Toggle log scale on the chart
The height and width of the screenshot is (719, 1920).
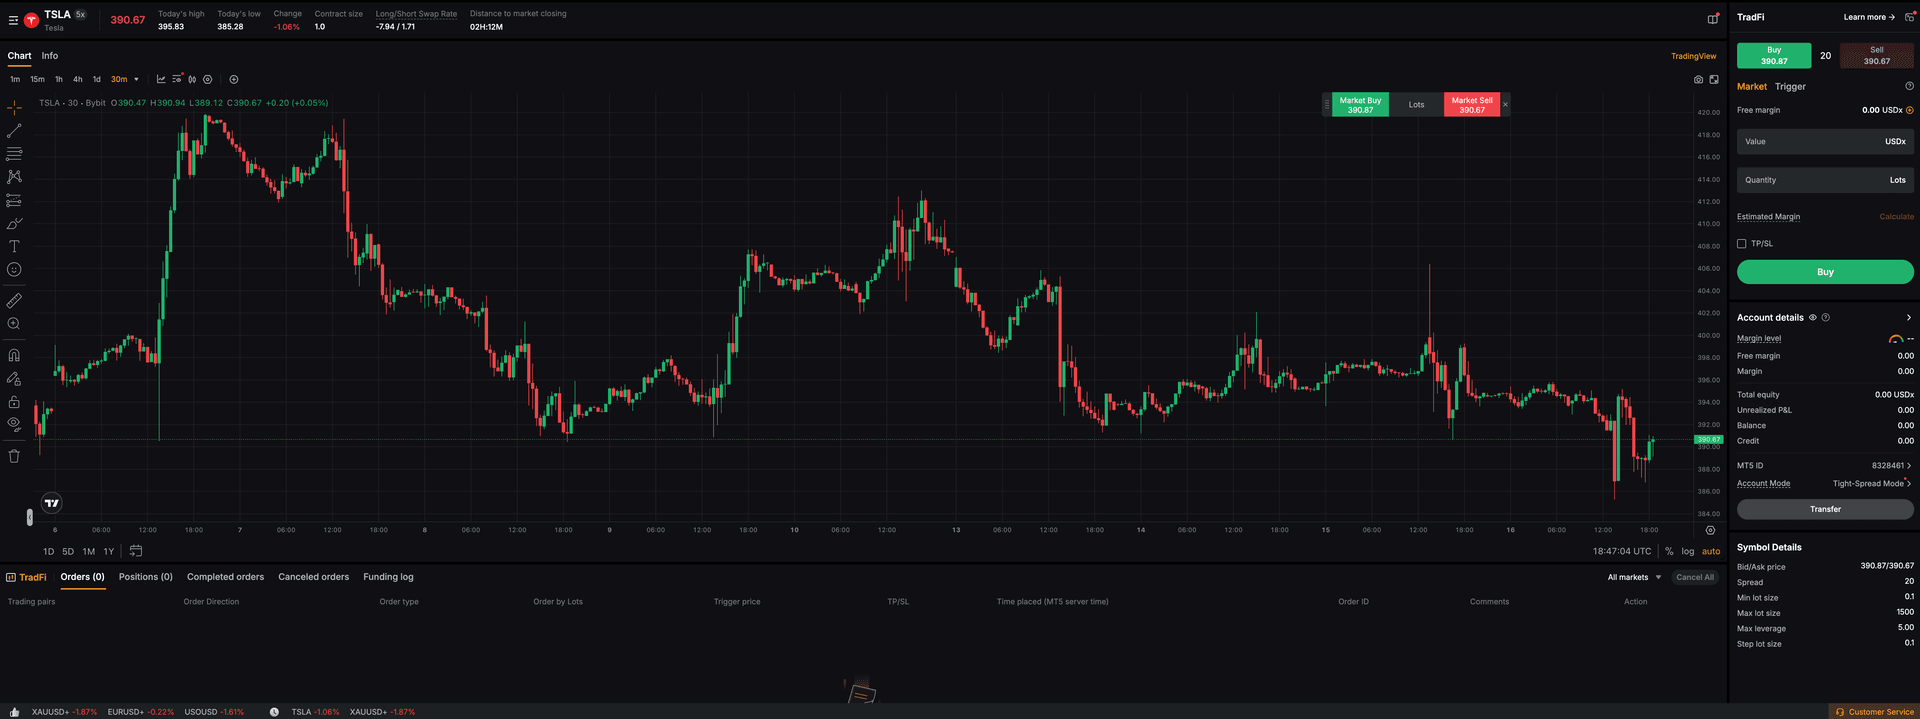(1688, 551)
